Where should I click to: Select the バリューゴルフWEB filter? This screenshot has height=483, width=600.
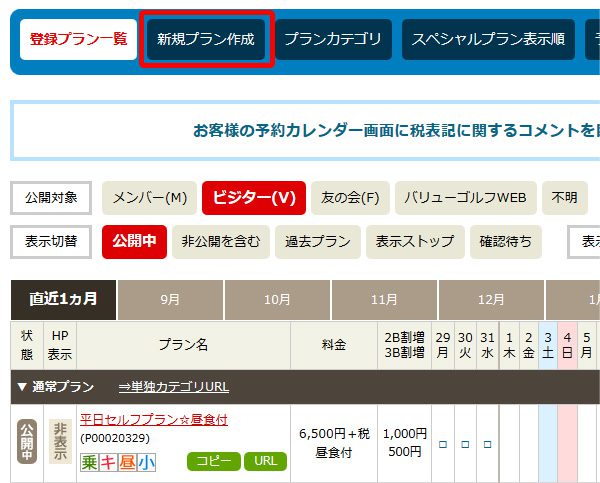click(466, 198)
